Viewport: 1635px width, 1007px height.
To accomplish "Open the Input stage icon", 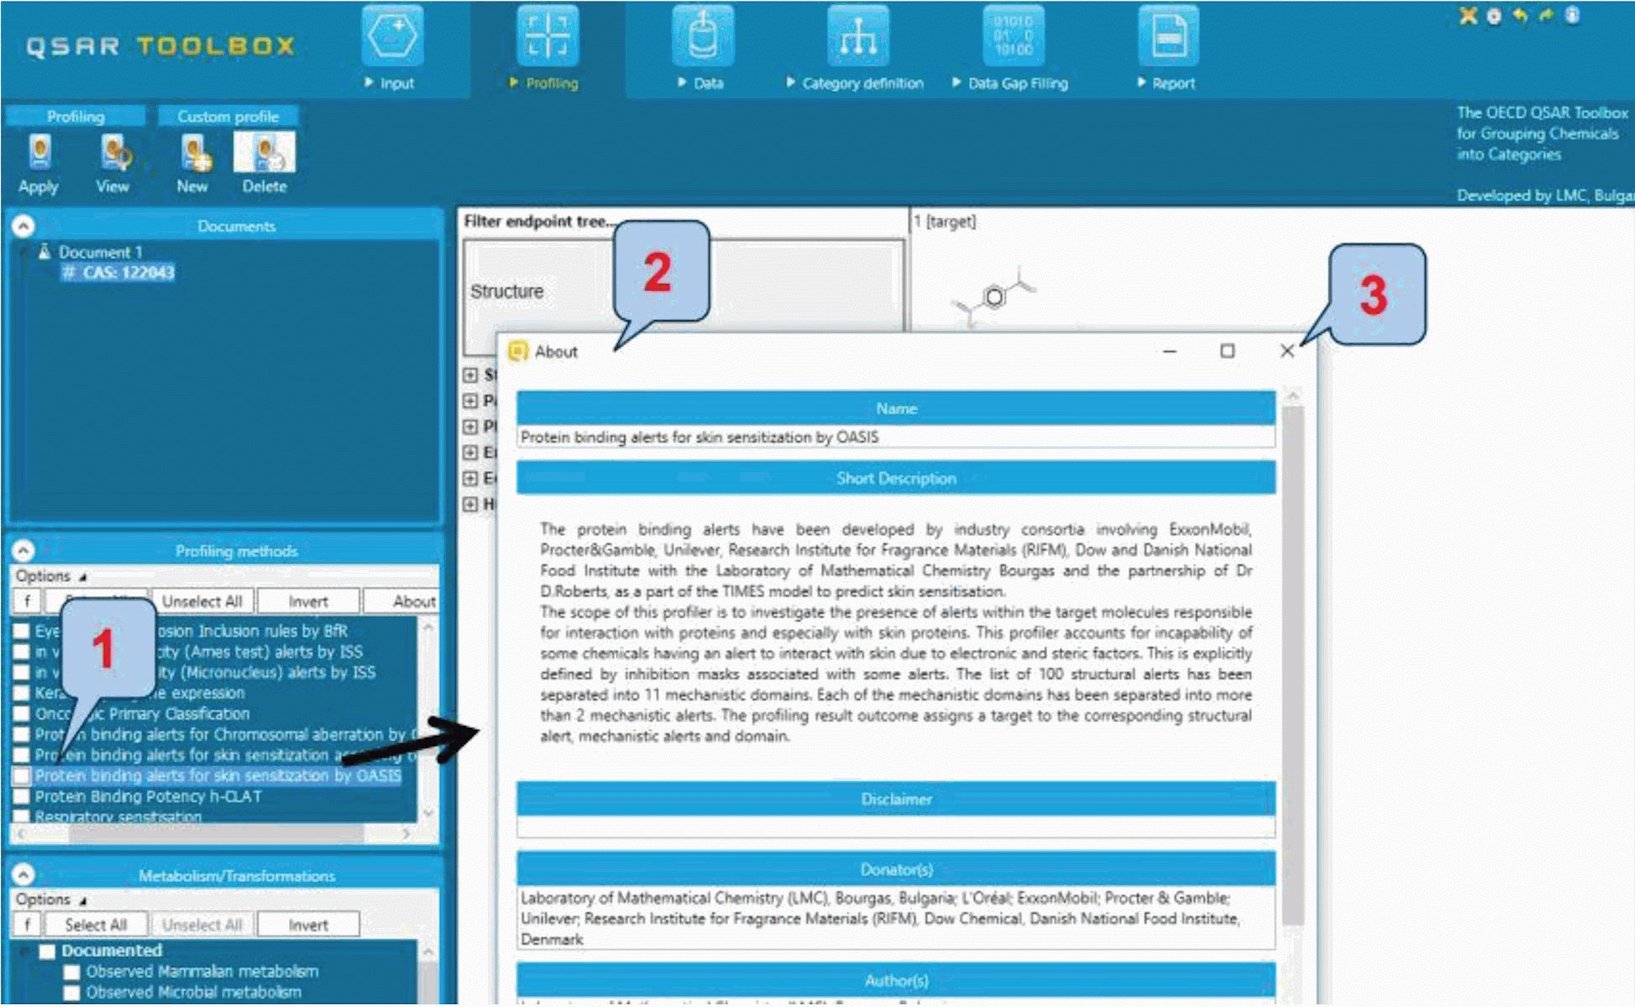I will click(391, 37).
